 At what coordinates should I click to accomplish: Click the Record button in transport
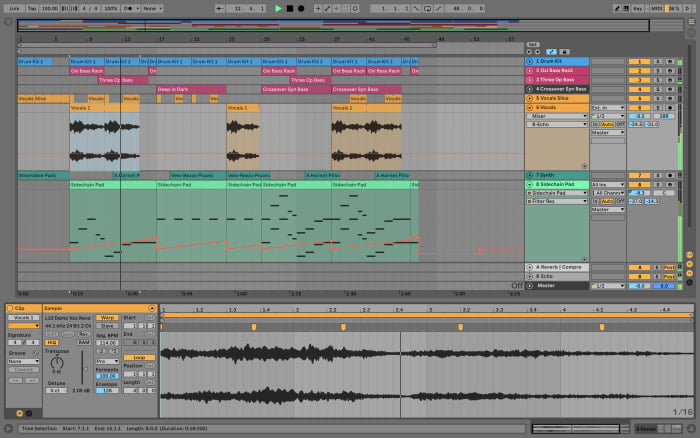pos(302,8)
